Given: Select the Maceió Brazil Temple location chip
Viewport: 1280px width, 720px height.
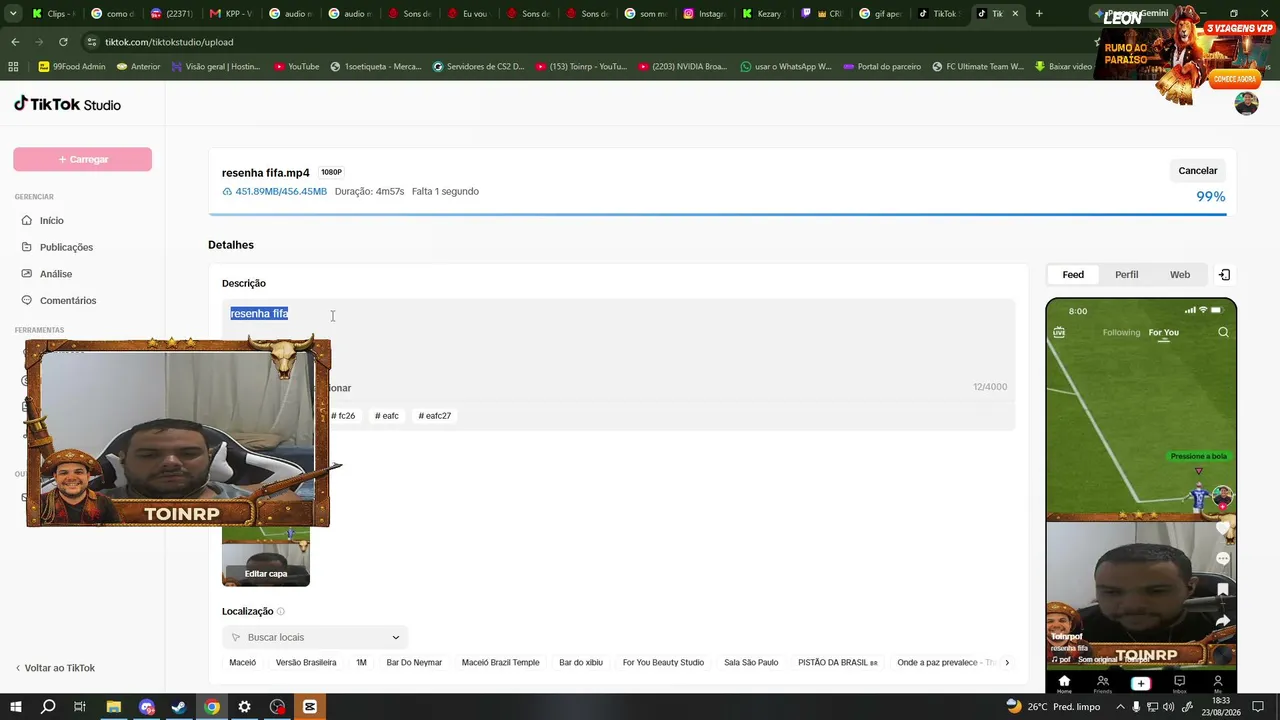Looking at the screenshot, I should (x=501, y=663).
